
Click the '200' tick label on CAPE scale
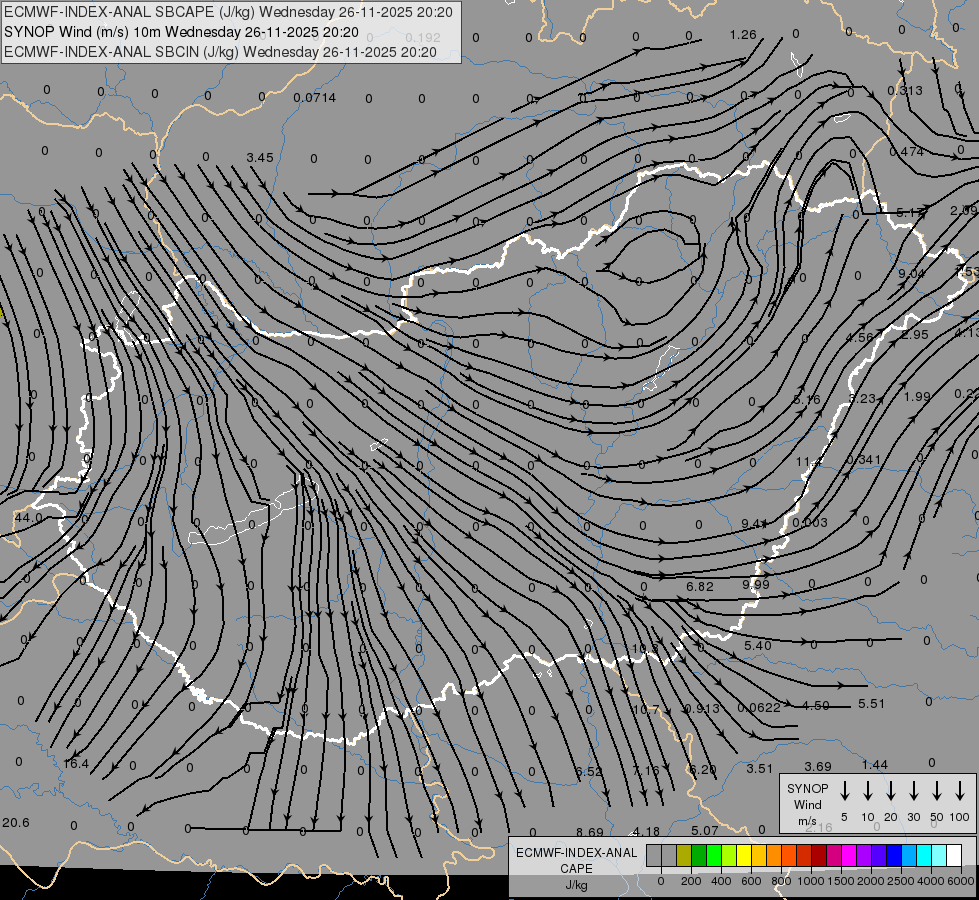point(691,881)
